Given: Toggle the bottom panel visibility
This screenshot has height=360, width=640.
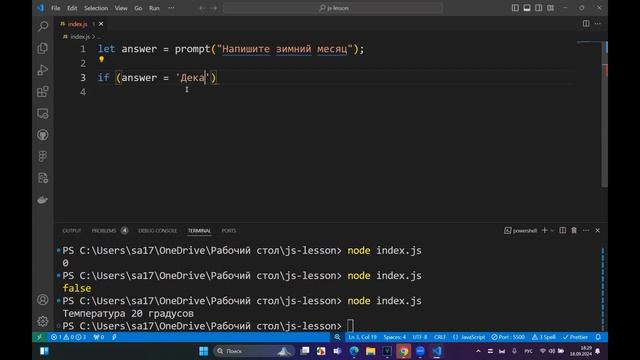Looking at the screenshot, I should click(527, 8).
